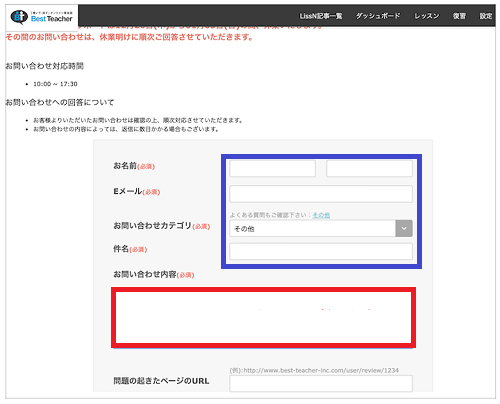
Task: Open 設定 in the header navigation
Action: click(486, 16)
